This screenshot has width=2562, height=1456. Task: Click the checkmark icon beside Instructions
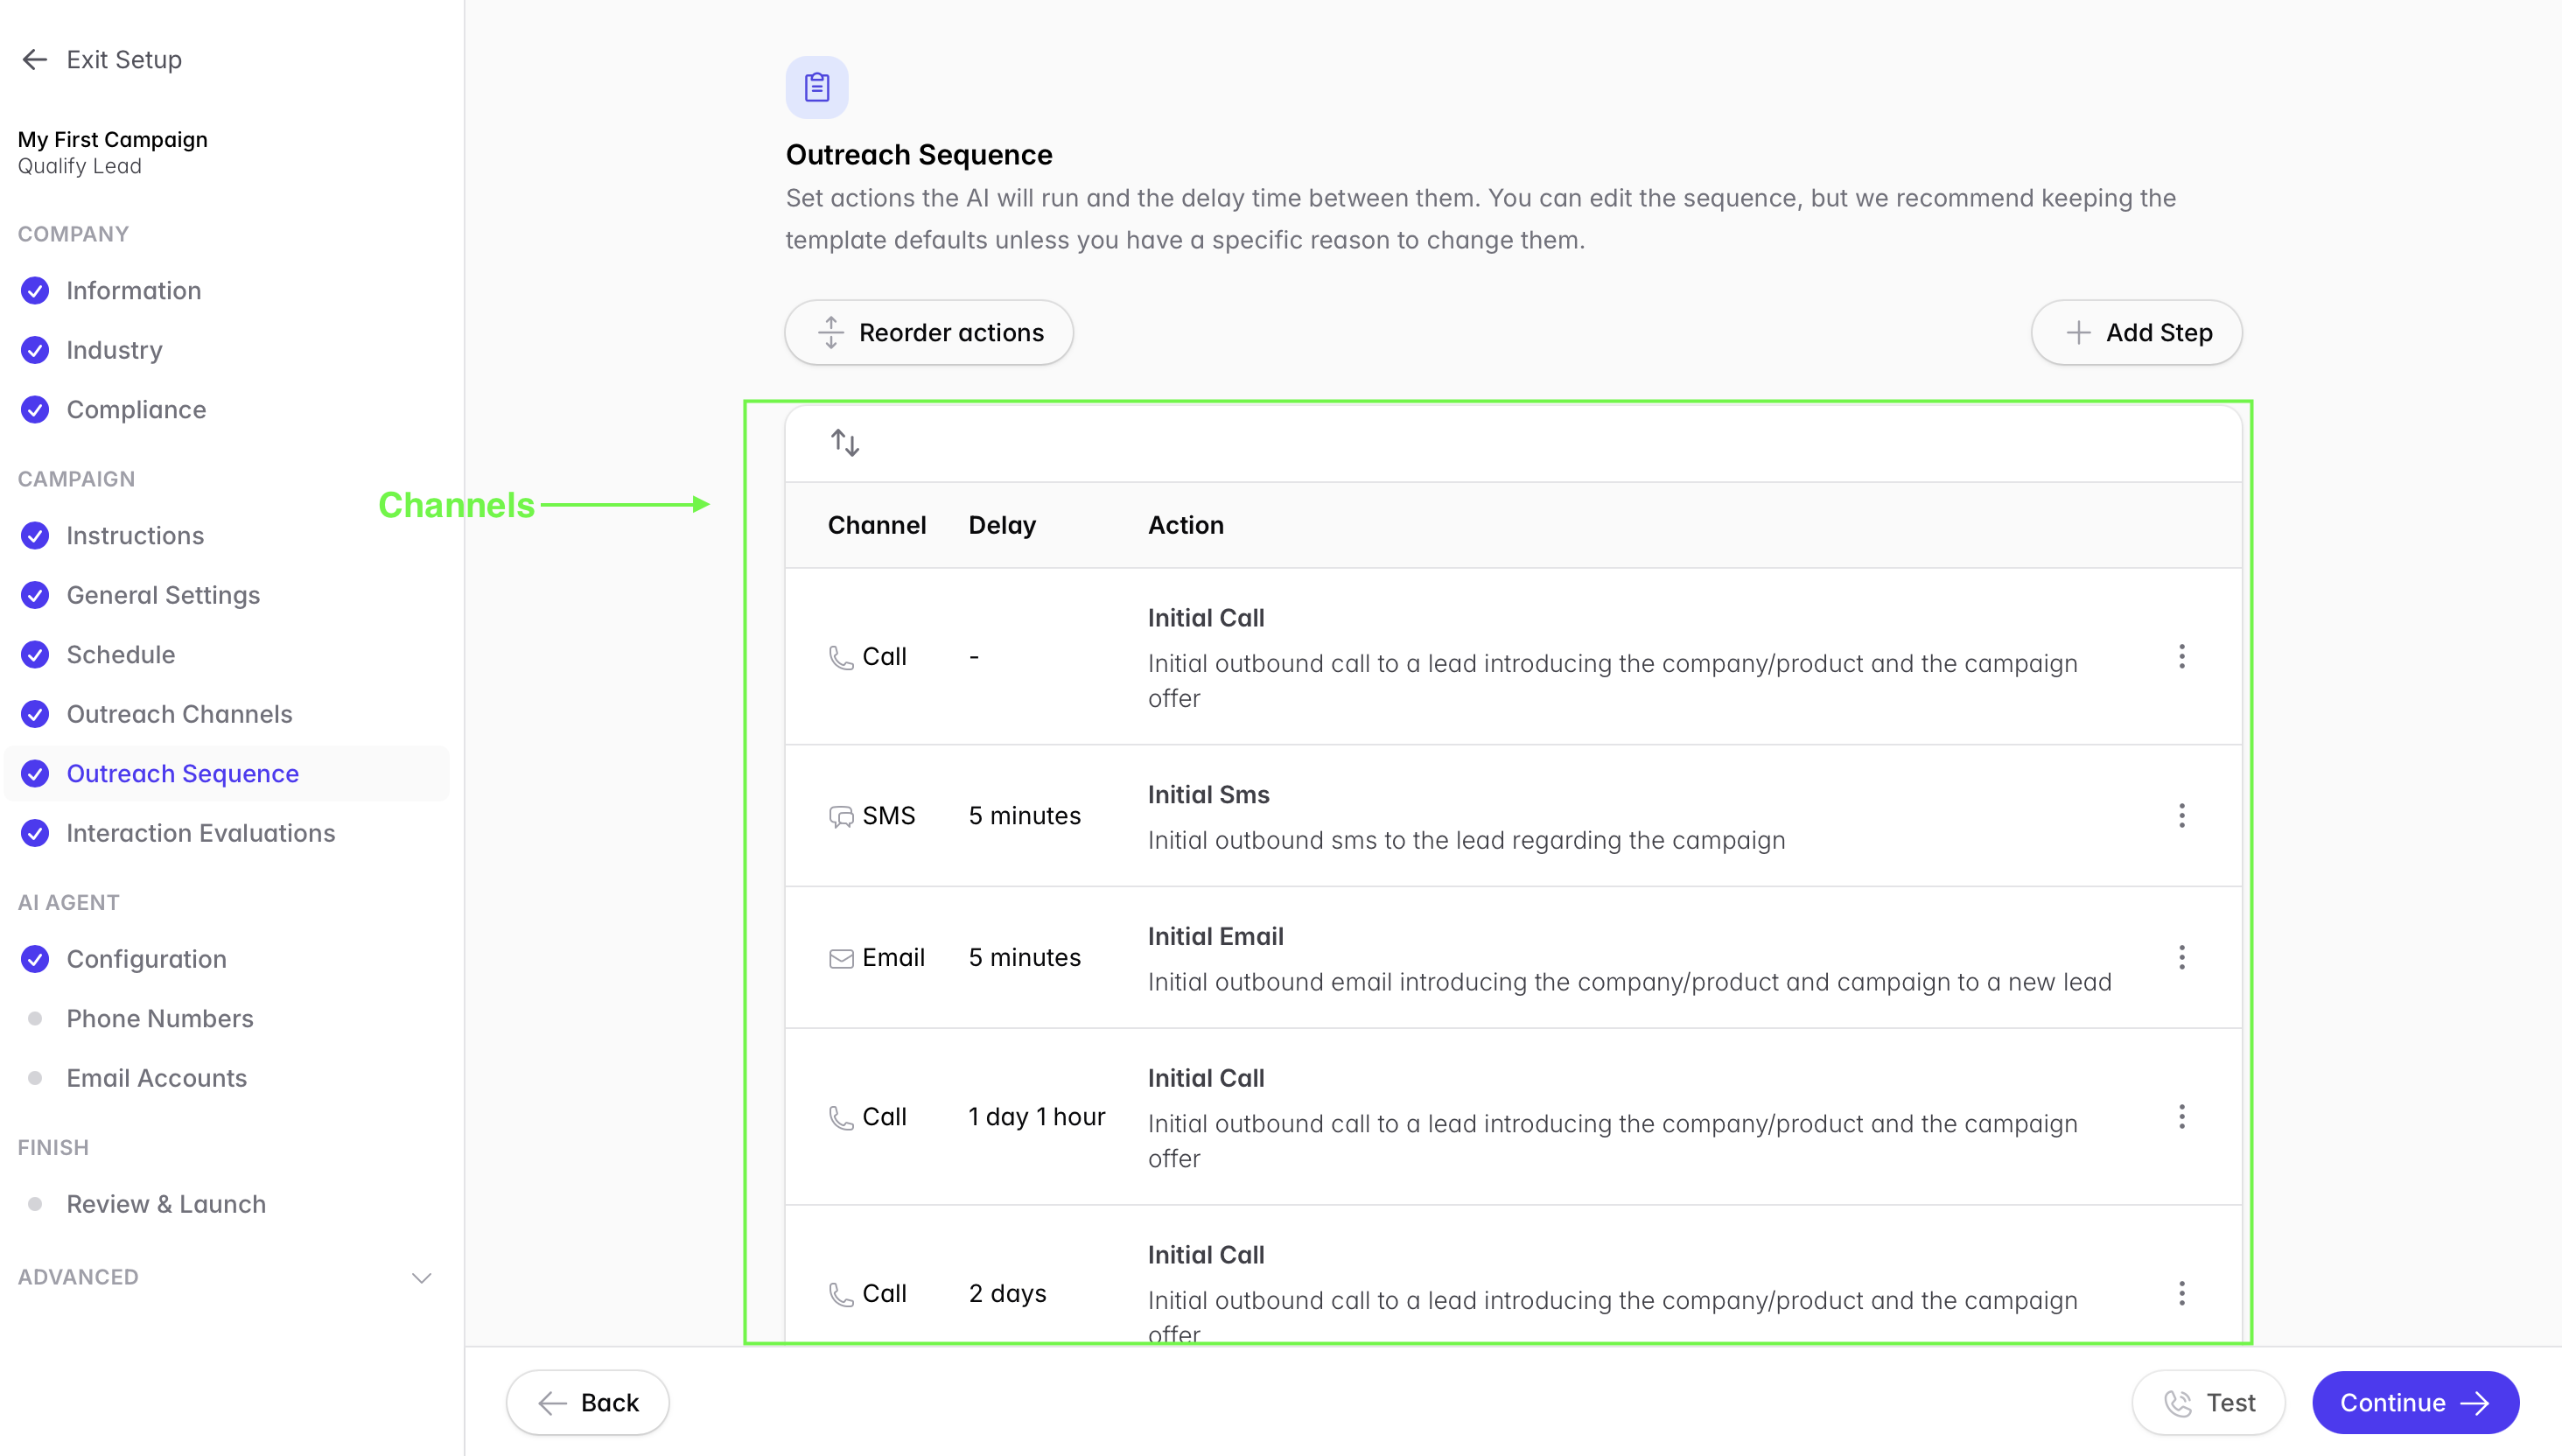(35, 536)
